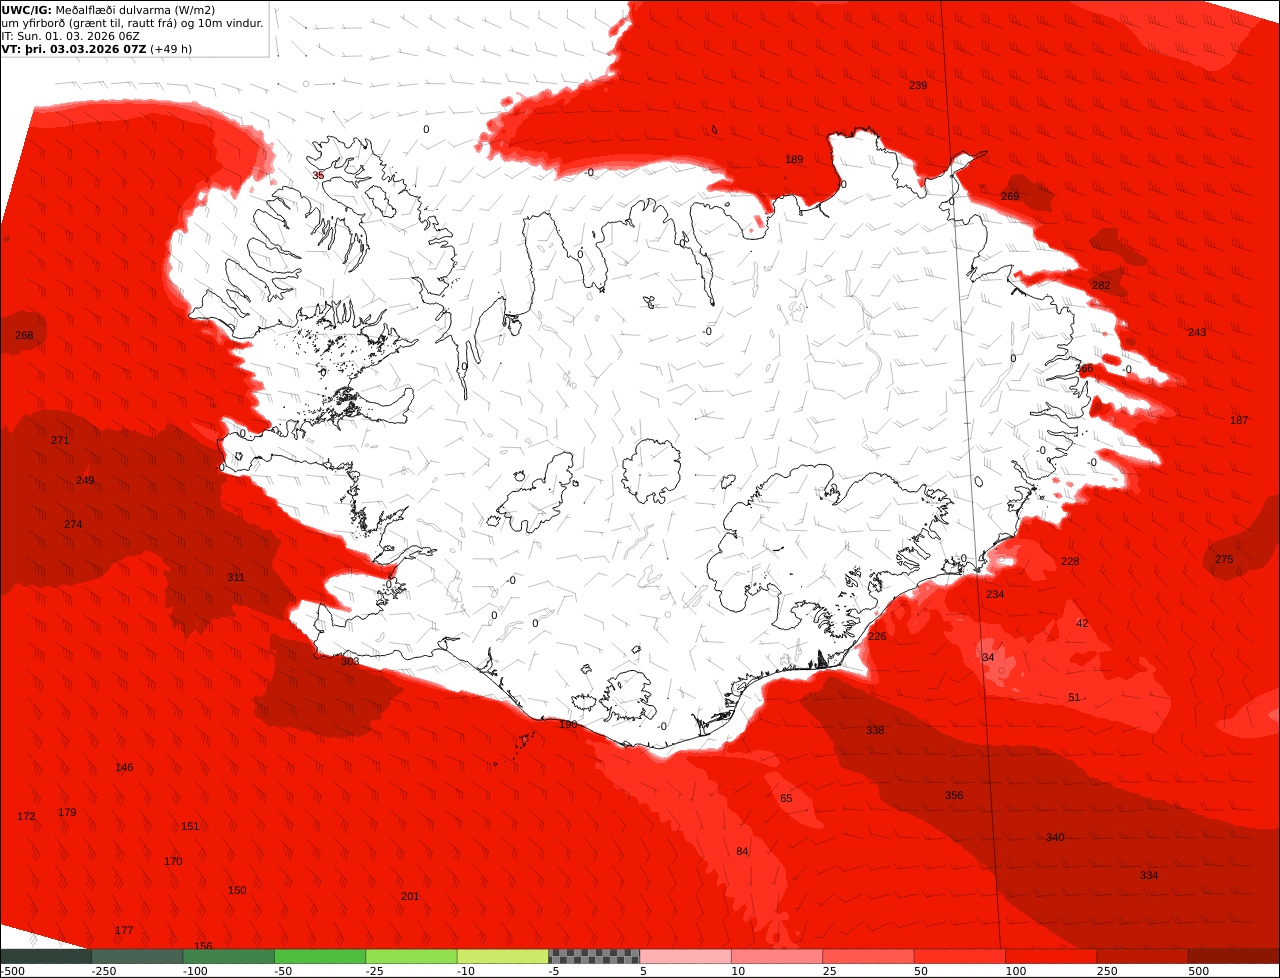The image size is (1280, 978).
Task: Click the map value 84
Action: (742, 851)
